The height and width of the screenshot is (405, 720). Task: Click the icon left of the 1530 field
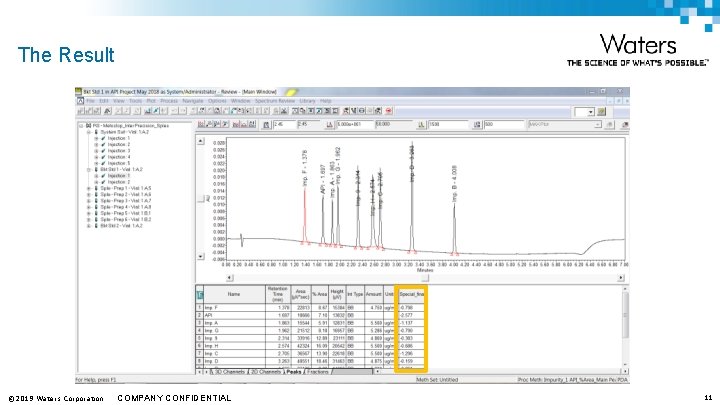421,124
